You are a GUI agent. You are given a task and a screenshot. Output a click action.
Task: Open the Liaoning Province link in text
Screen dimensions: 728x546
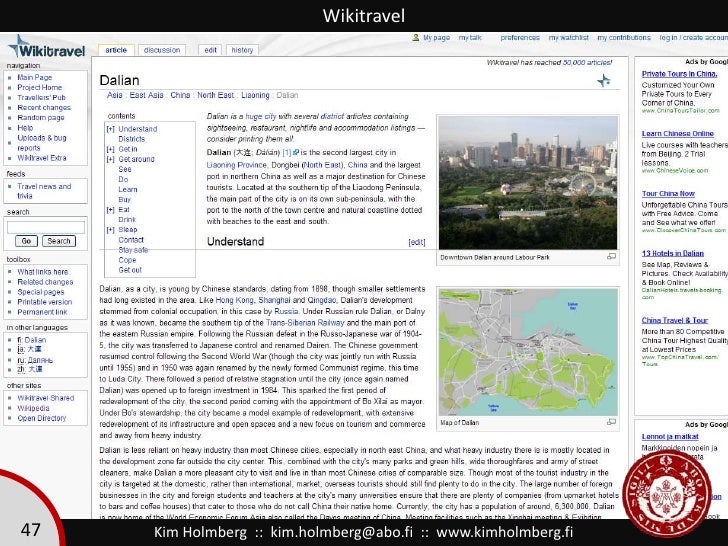click(237, 165)
